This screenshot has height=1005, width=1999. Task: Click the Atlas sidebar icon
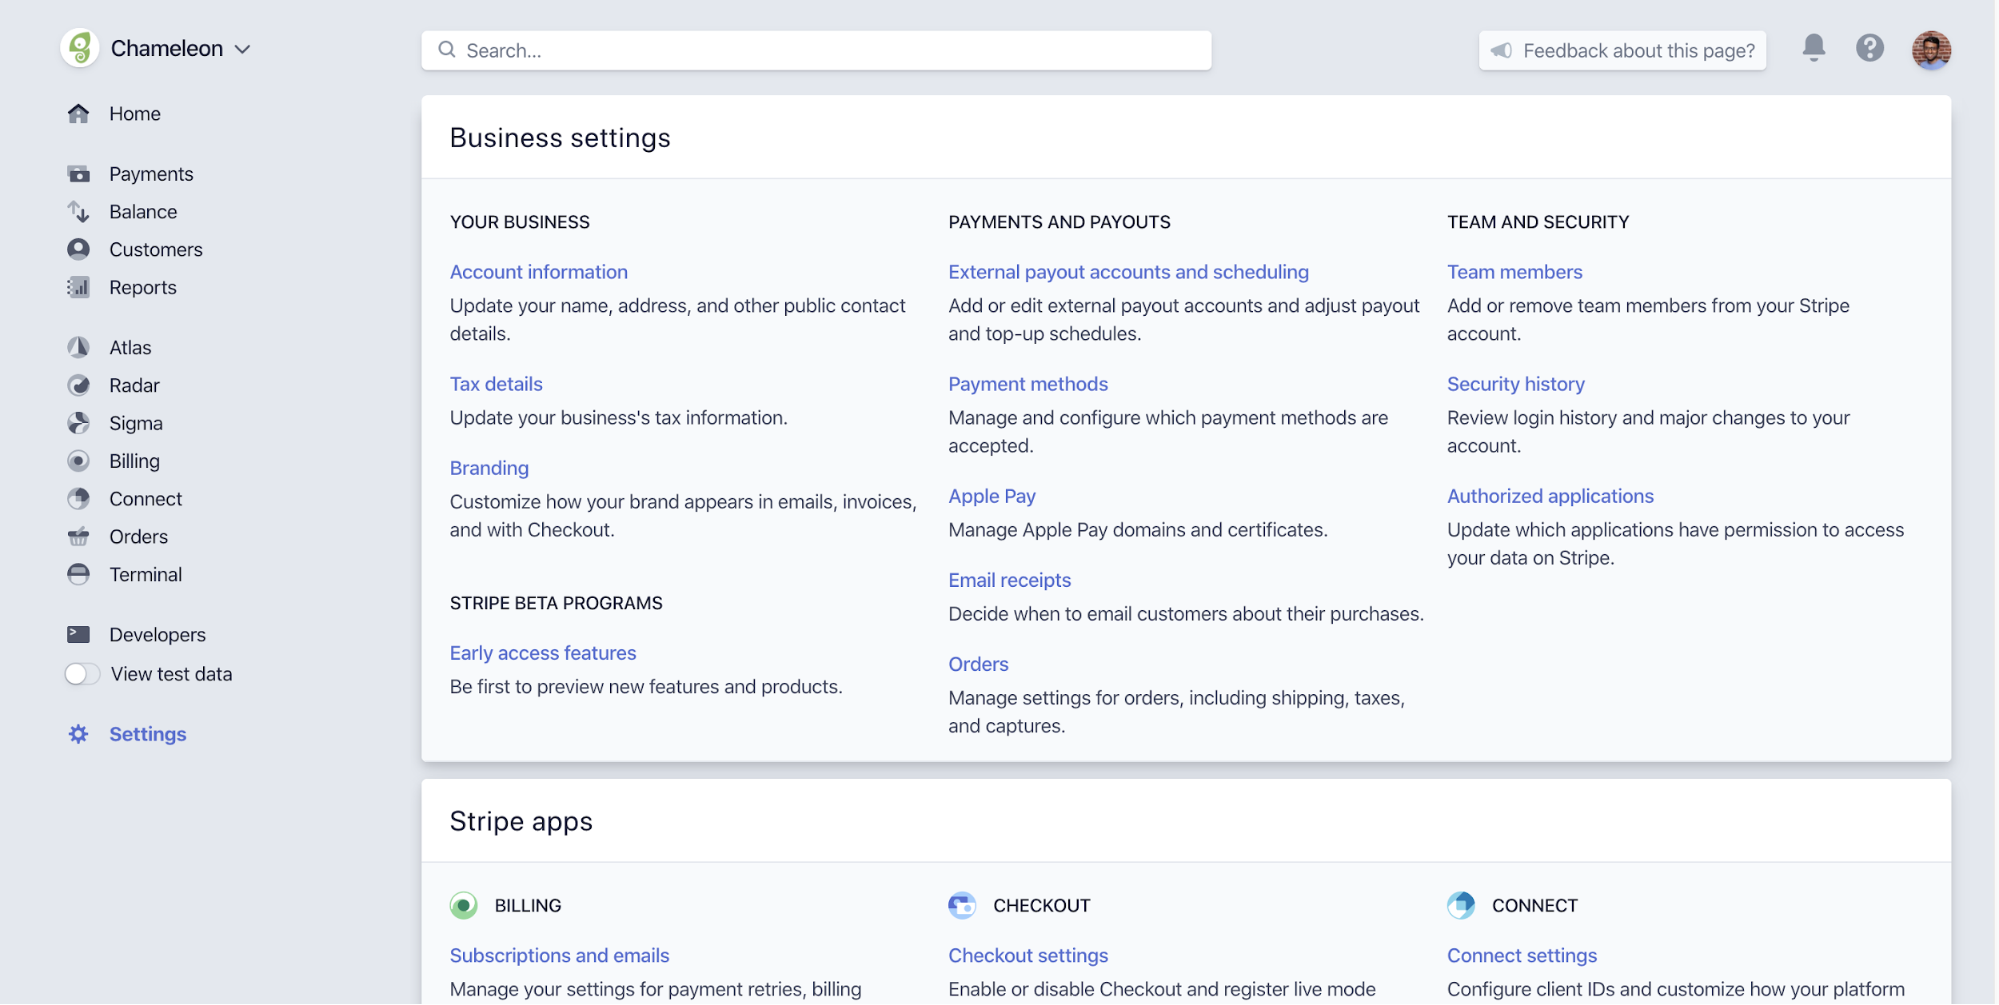pyautogui.click(x=78, y=347)
